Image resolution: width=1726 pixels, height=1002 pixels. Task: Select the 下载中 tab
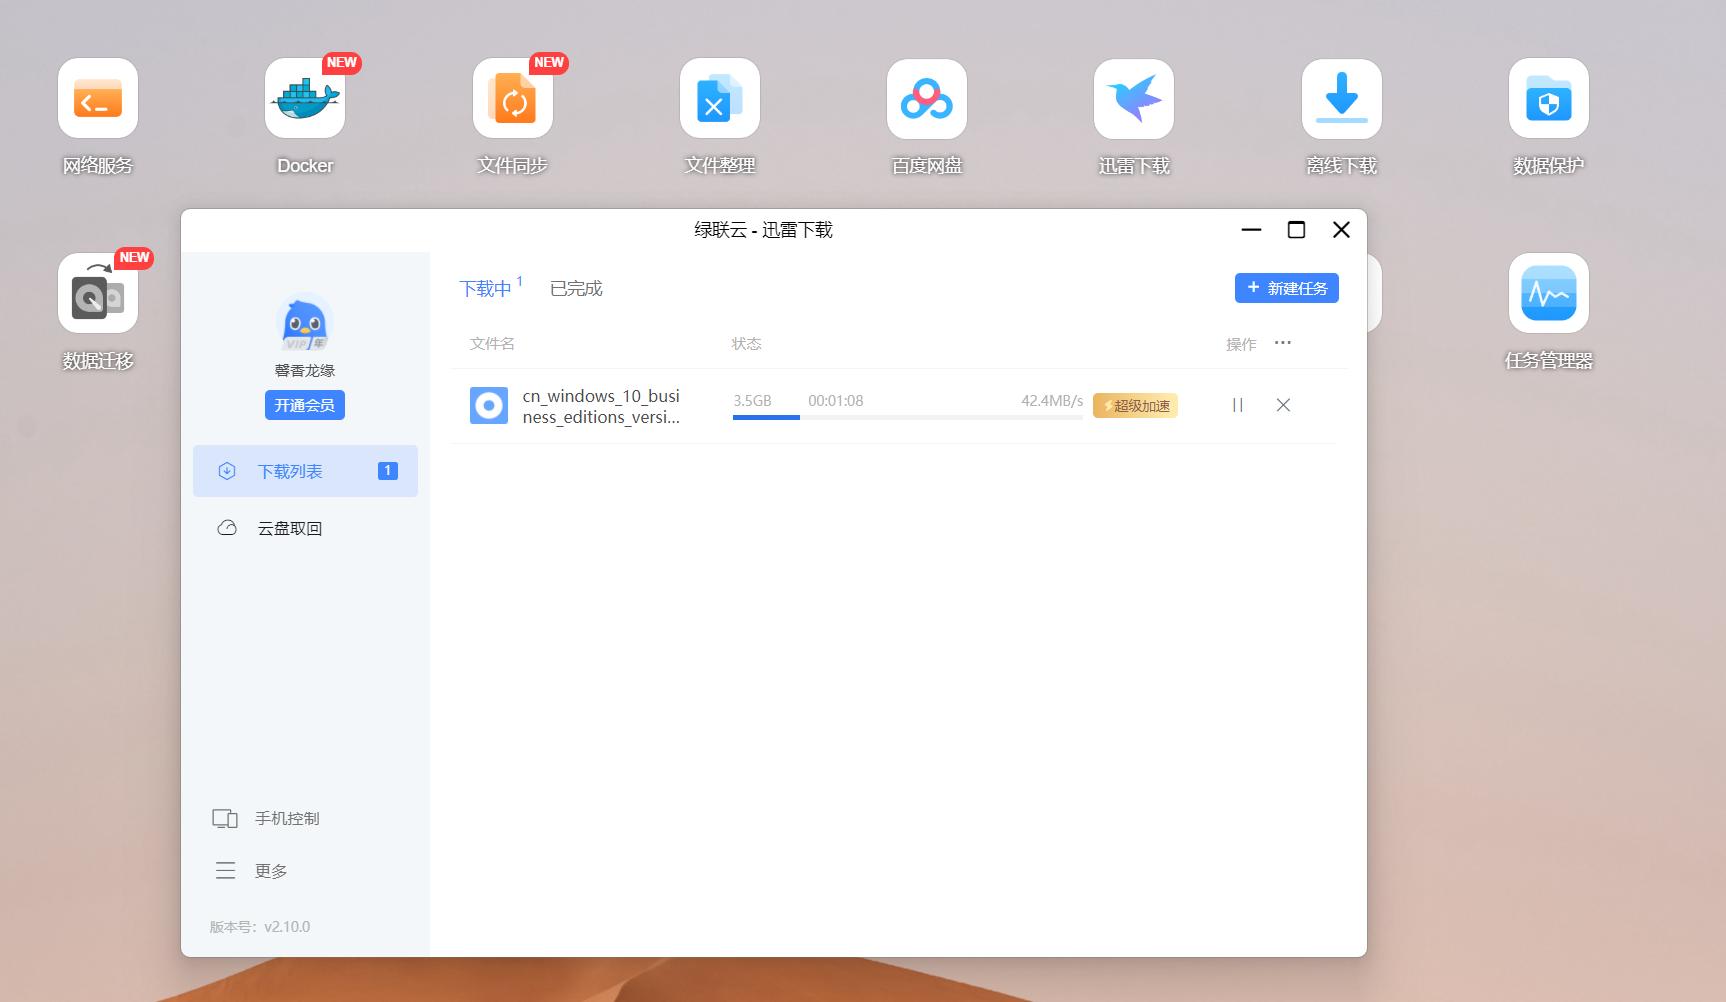485,288
